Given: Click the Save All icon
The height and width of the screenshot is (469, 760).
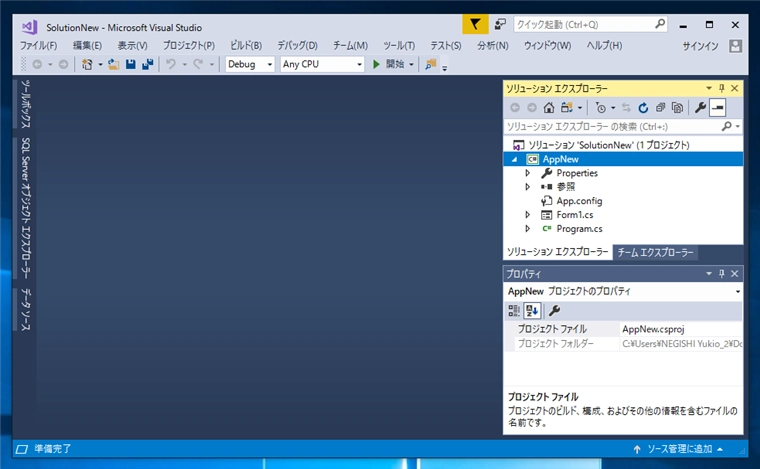Looking at the screenshot, I should 147,64.
